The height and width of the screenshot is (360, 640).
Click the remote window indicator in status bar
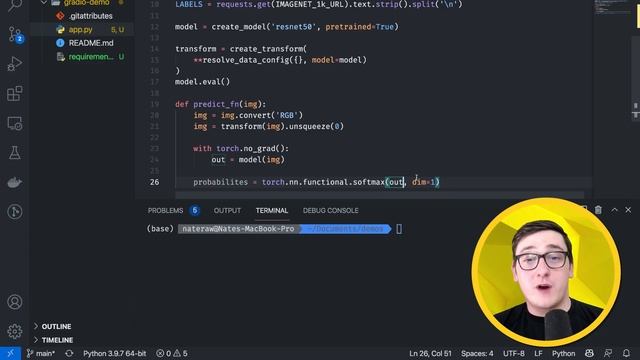click(11, 353)
